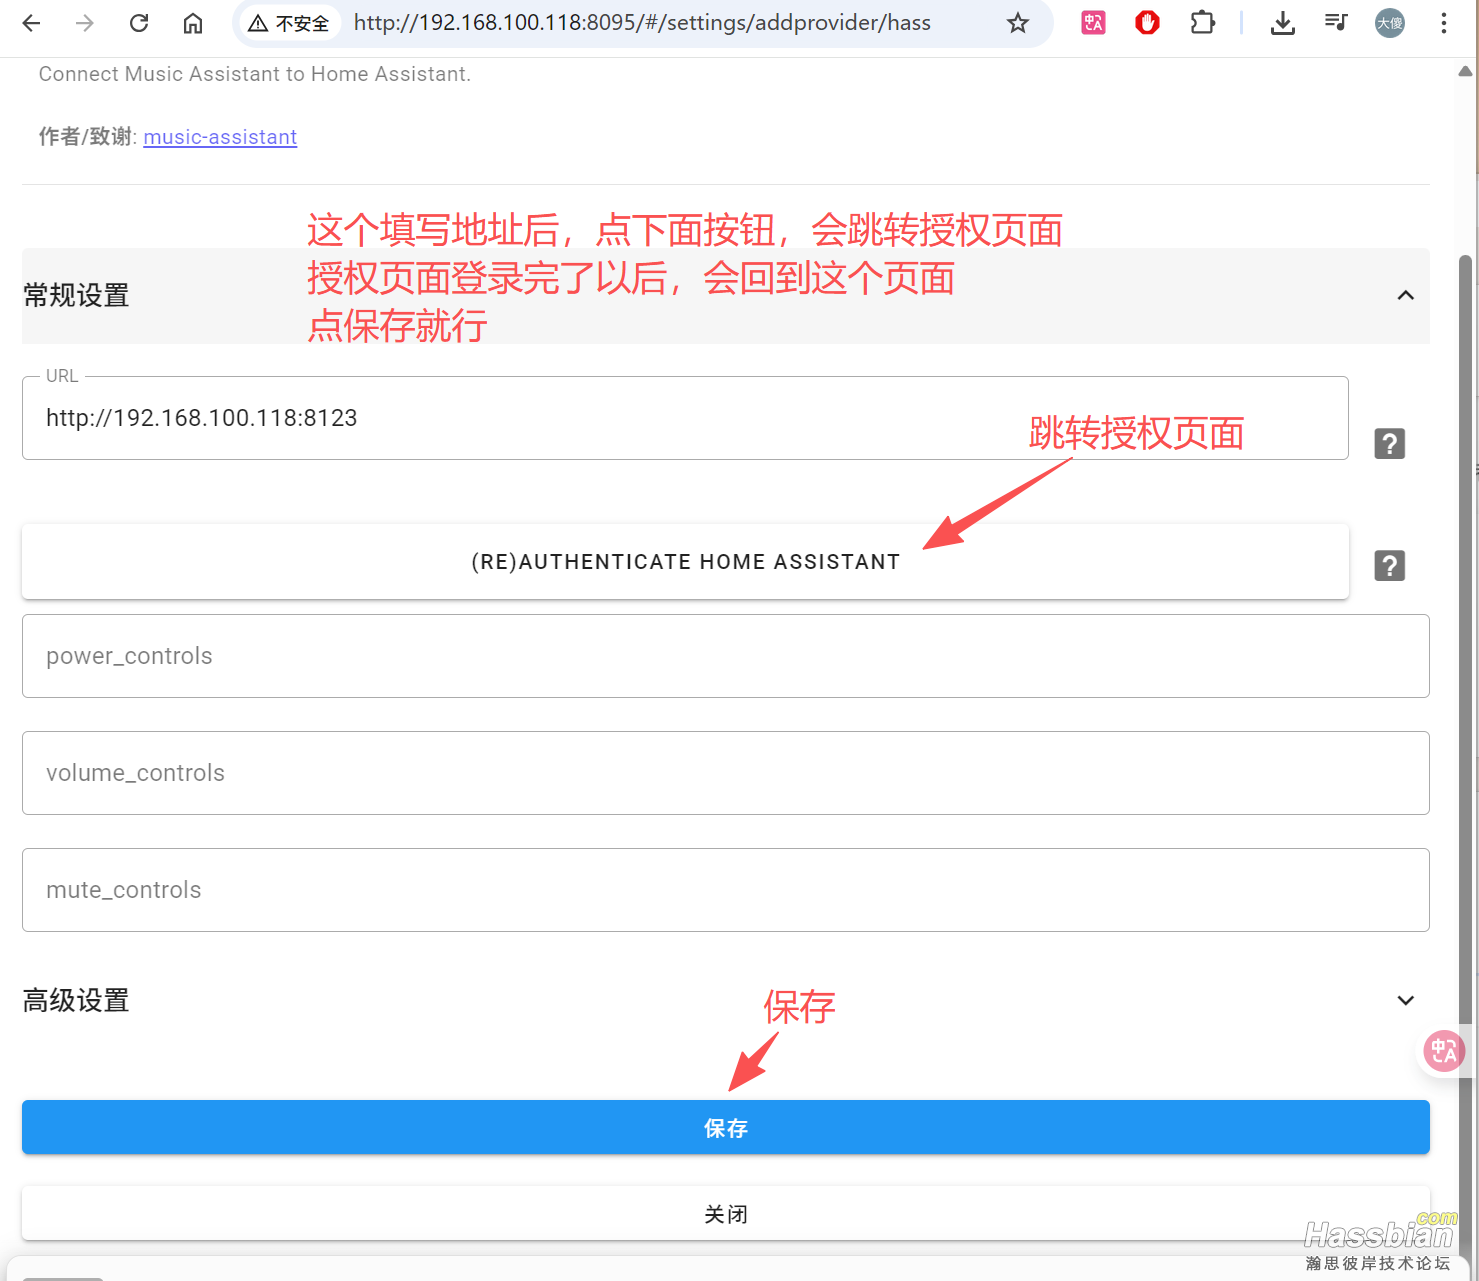Screen dimensions: 1479x1281
Task: Open the mute_controls dropdown
Action: [726, 890]
